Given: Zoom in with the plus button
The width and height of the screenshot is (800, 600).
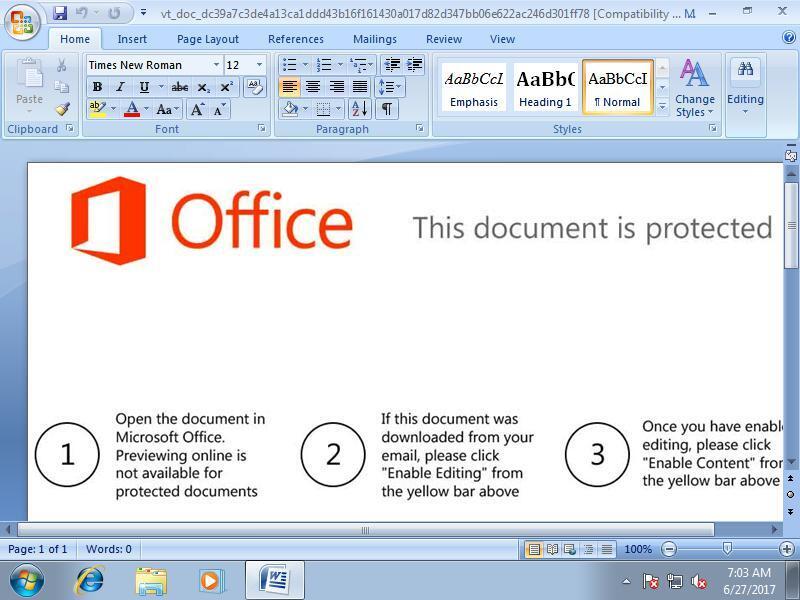Looking at the screenshot, I should 787,549.
